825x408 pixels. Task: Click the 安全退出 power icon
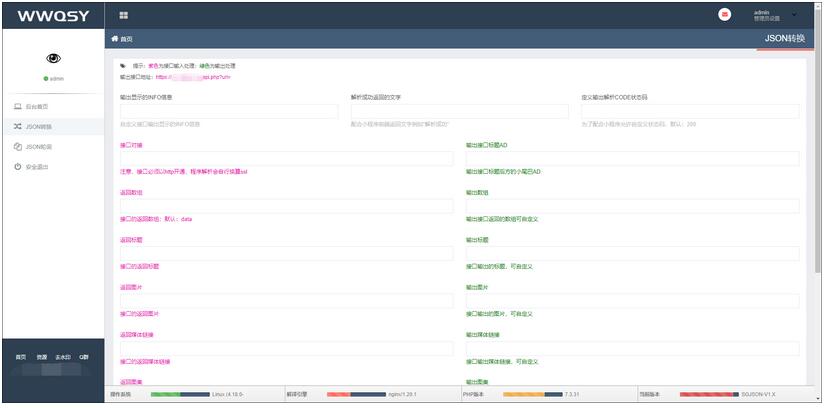click(x=17, y=167)
